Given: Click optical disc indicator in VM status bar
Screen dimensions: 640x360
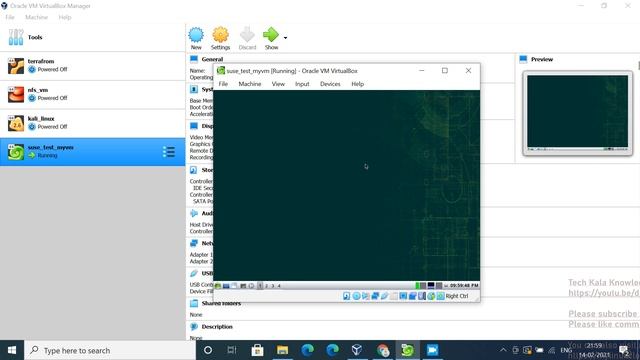Looking at the screenshot, I should (356, 296).
